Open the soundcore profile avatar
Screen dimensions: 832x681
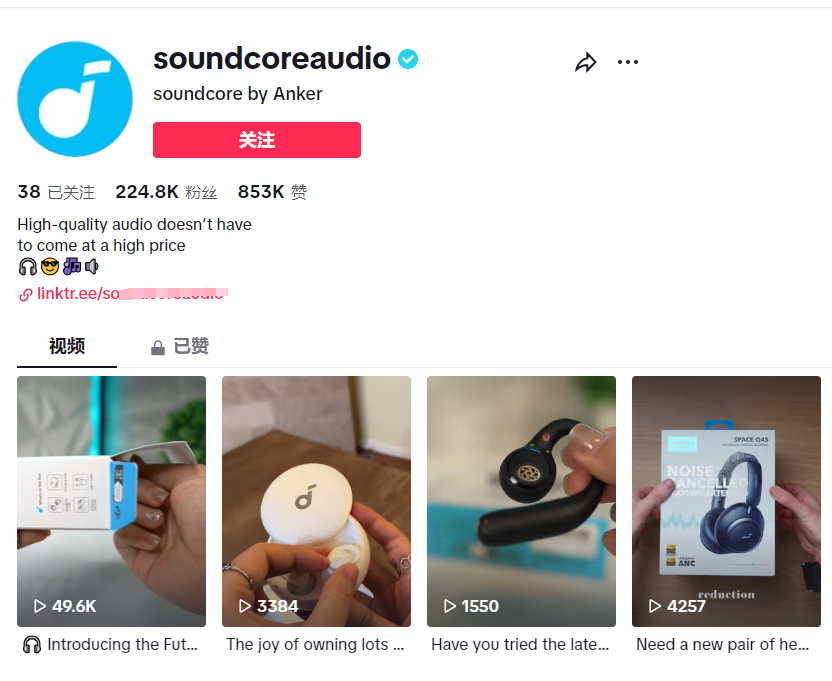[x=75, y=99]
